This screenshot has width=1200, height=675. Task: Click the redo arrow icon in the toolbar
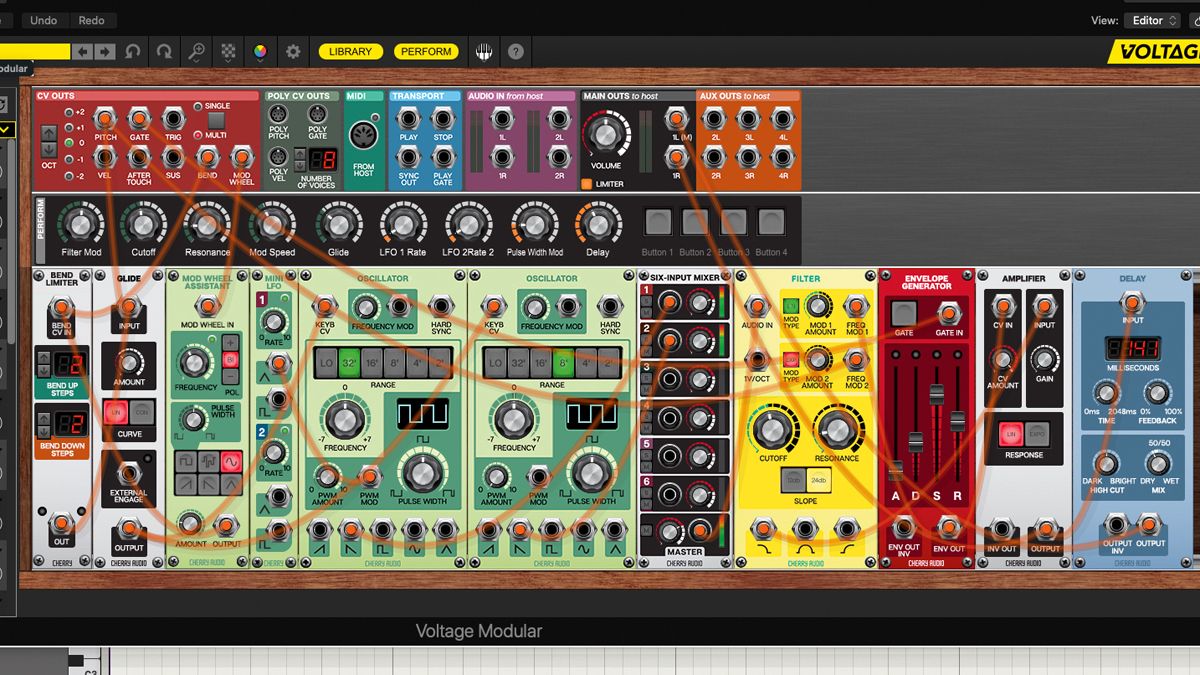(164, 50)
